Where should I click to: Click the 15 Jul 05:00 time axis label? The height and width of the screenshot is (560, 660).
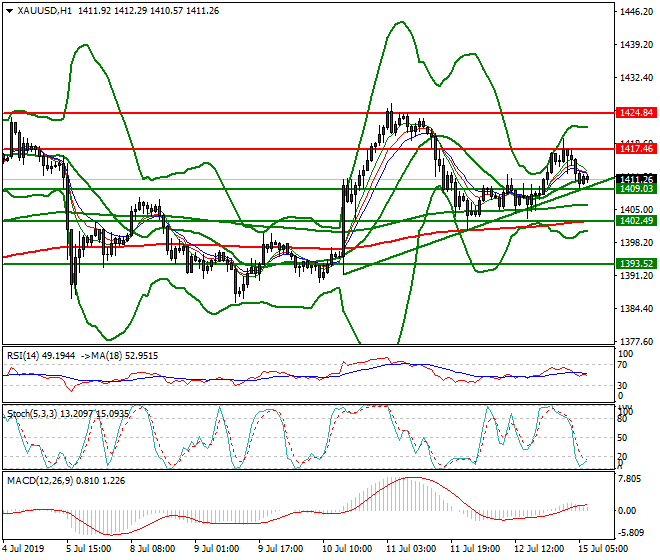click(603, 549)
